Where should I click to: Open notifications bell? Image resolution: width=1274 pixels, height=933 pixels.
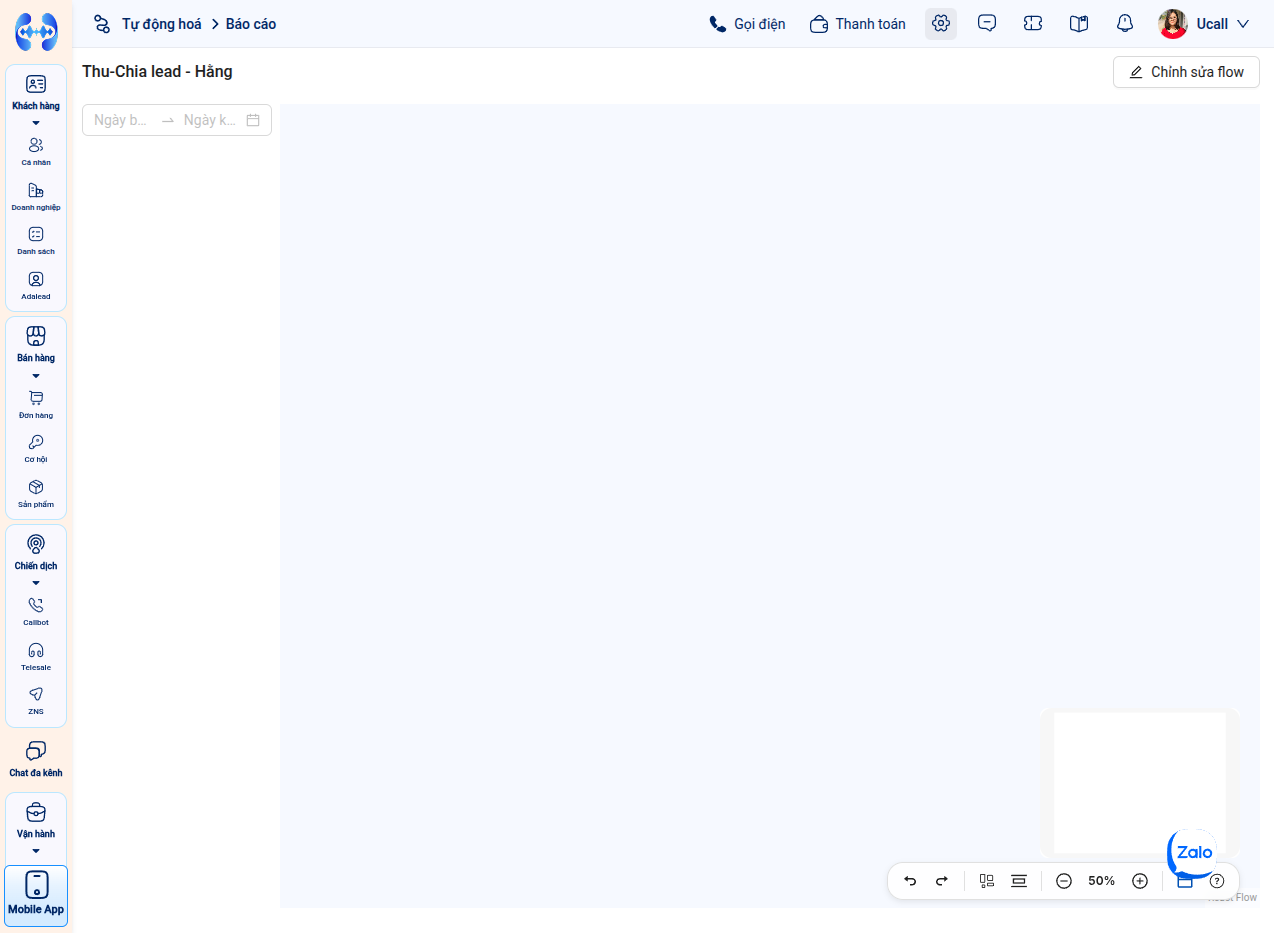click(x=1125, y=24)
